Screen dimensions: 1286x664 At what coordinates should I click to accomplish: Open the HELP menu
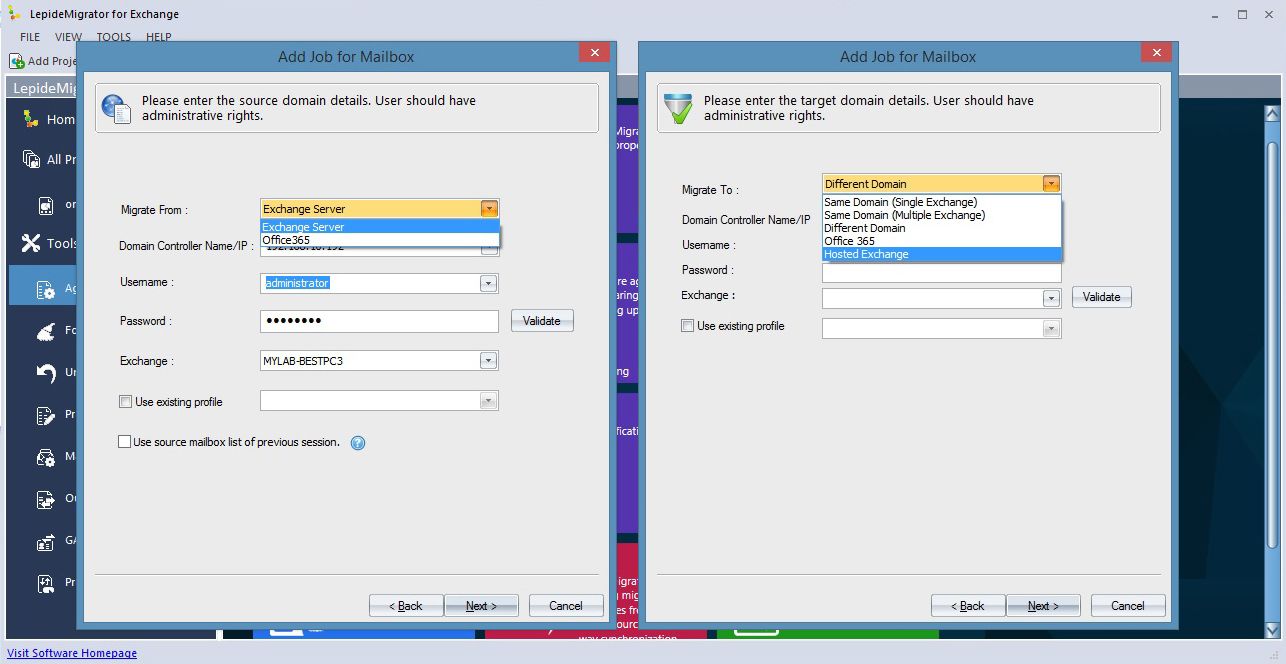point(159,37)
